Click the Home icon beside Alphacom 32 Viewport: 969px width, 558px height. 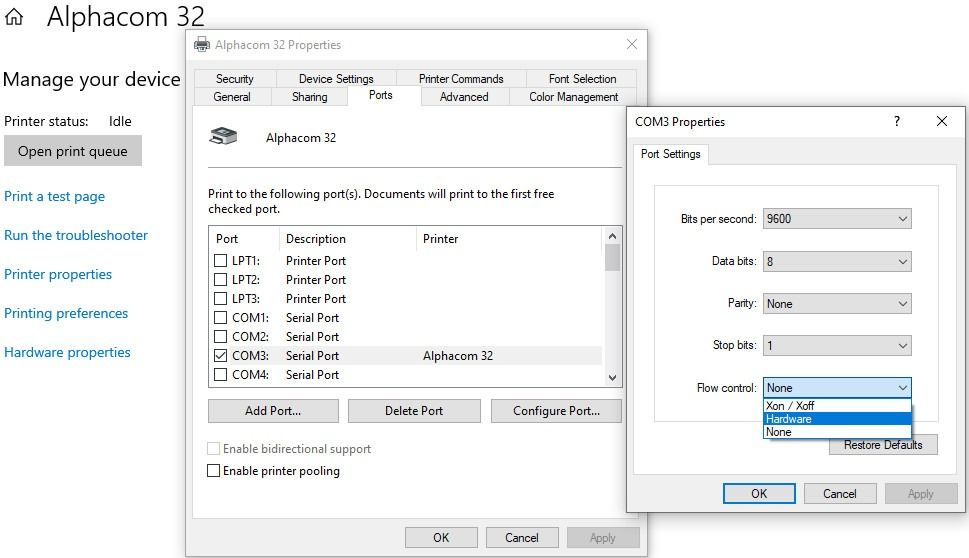(x=14, y=17)
